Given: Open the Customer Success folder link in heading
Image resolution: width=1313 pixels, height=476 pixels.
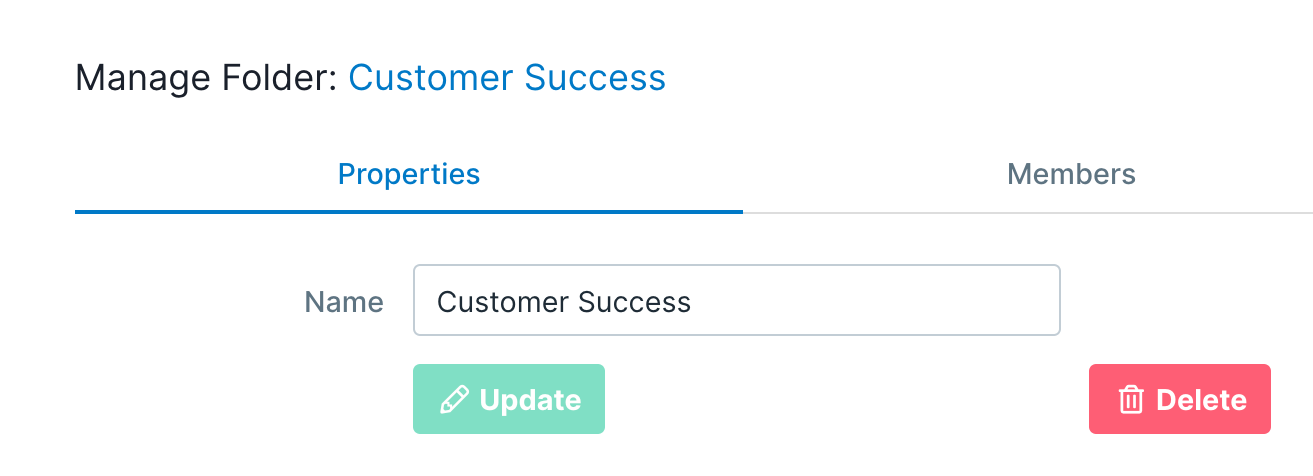Looking at the screenshot, I should [507, 77].
